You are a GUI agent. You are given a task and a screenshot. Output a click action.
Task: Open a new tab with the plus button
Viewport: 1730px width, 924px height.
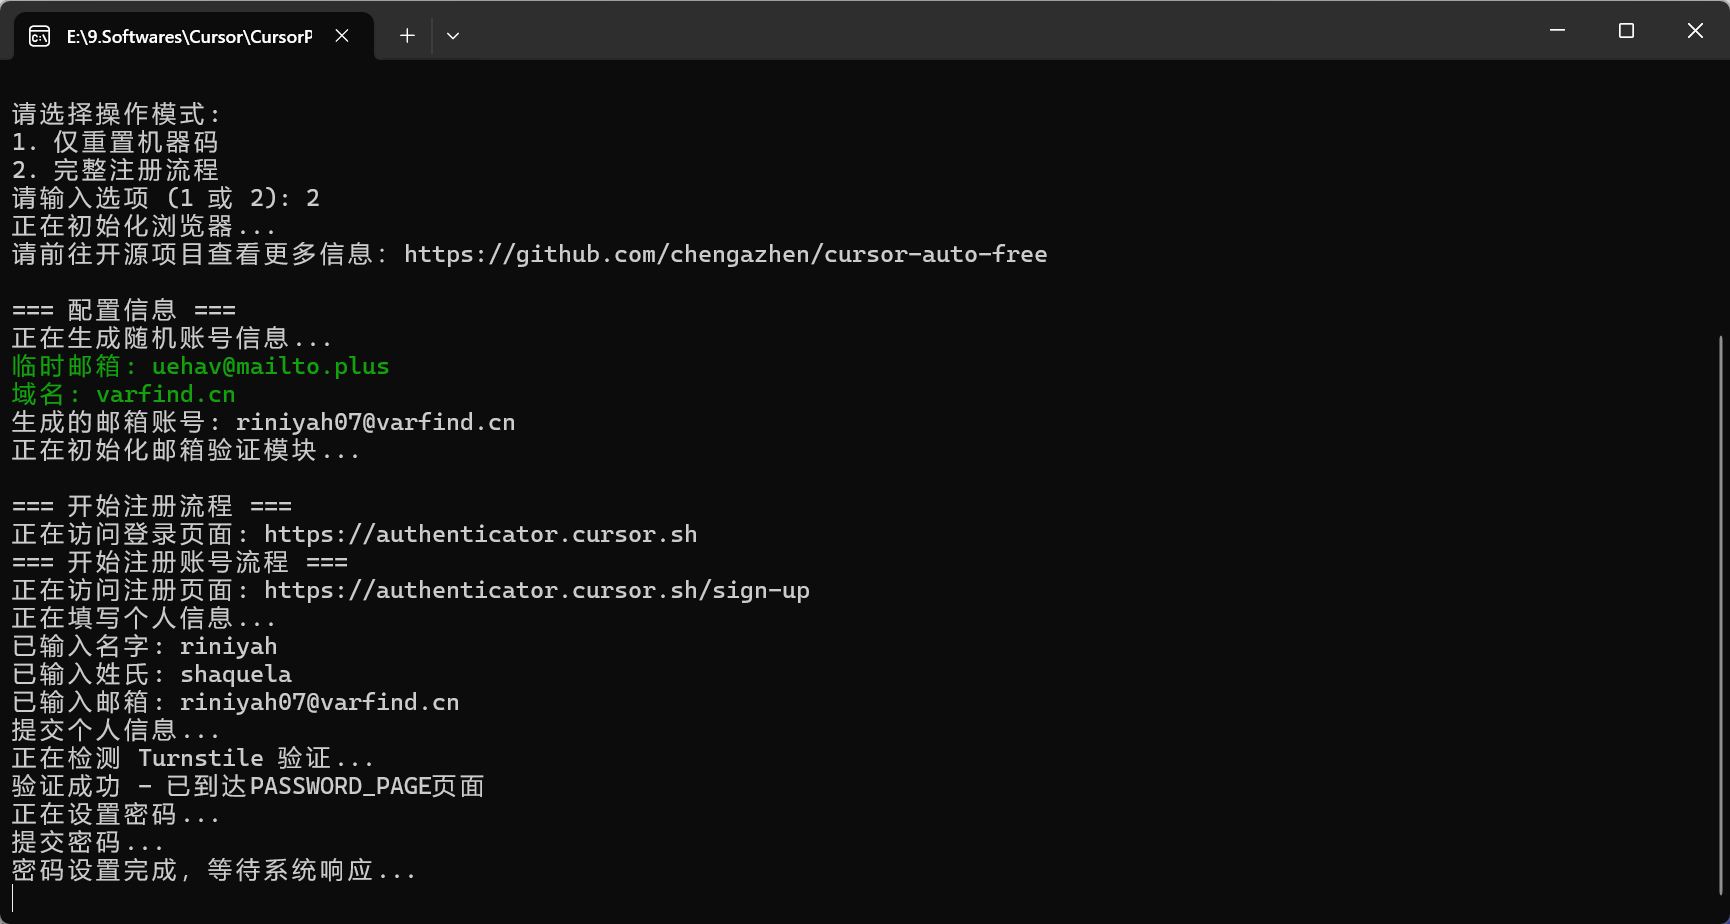click(x=407, y=36)
